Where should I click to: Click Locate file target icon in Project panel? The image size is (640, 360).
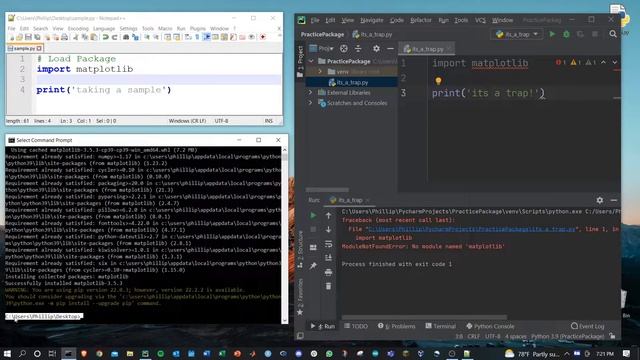tap(344, 49)
